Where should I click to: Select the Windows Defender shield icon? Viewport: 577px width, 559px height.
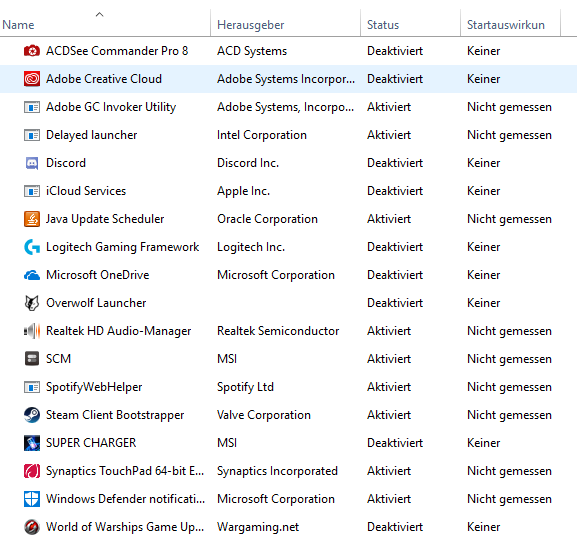[32, 499]
